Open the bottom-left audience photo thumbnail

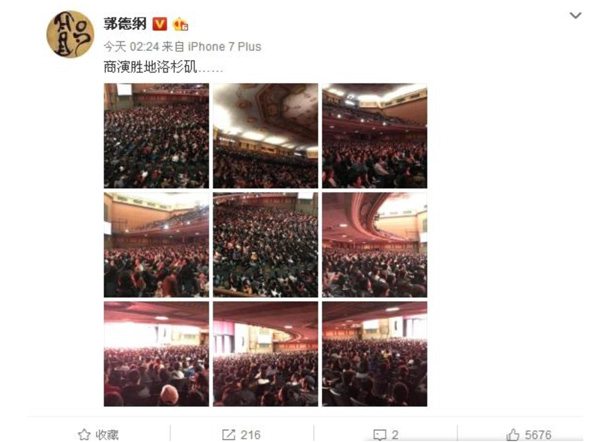[x=157, y=354]
